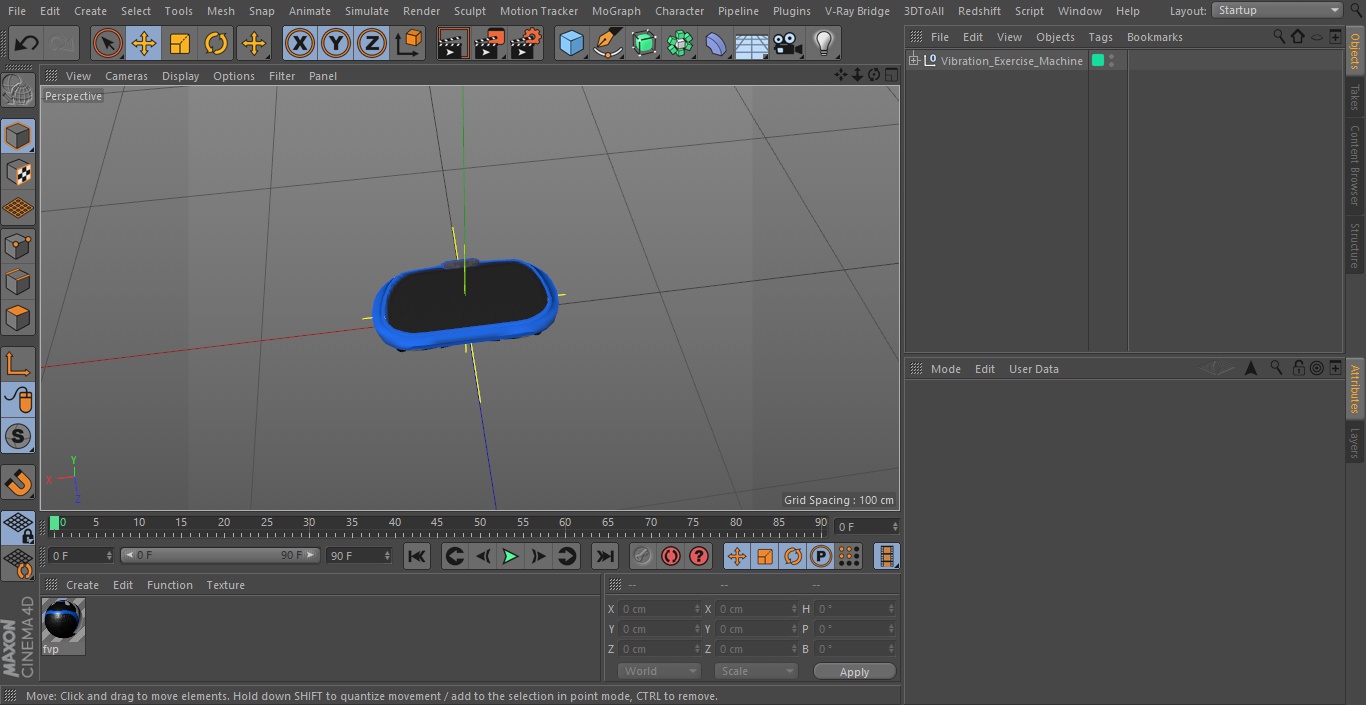Open Edit Render Settings

point(526,43)
